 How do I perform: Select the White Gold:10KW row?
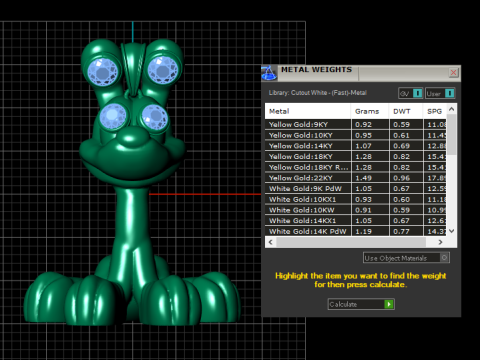point(356,210)
